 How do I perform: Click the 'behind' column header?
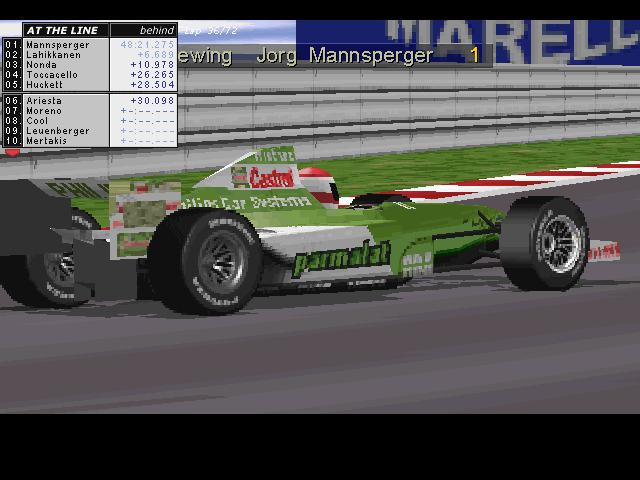point(156,31)
